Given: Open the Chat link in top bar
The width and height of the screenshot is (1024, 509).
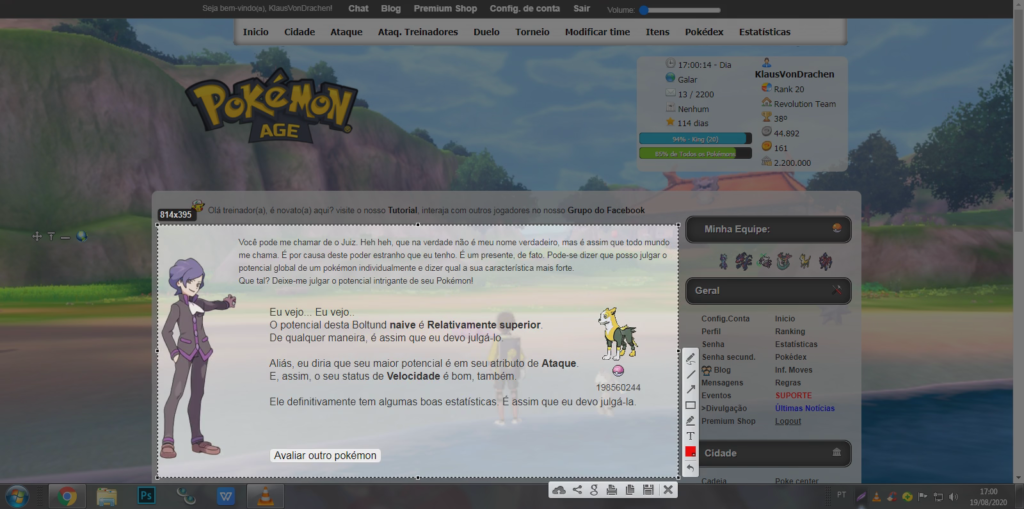Looking at the screenshot, I should [x=359, y=8].
